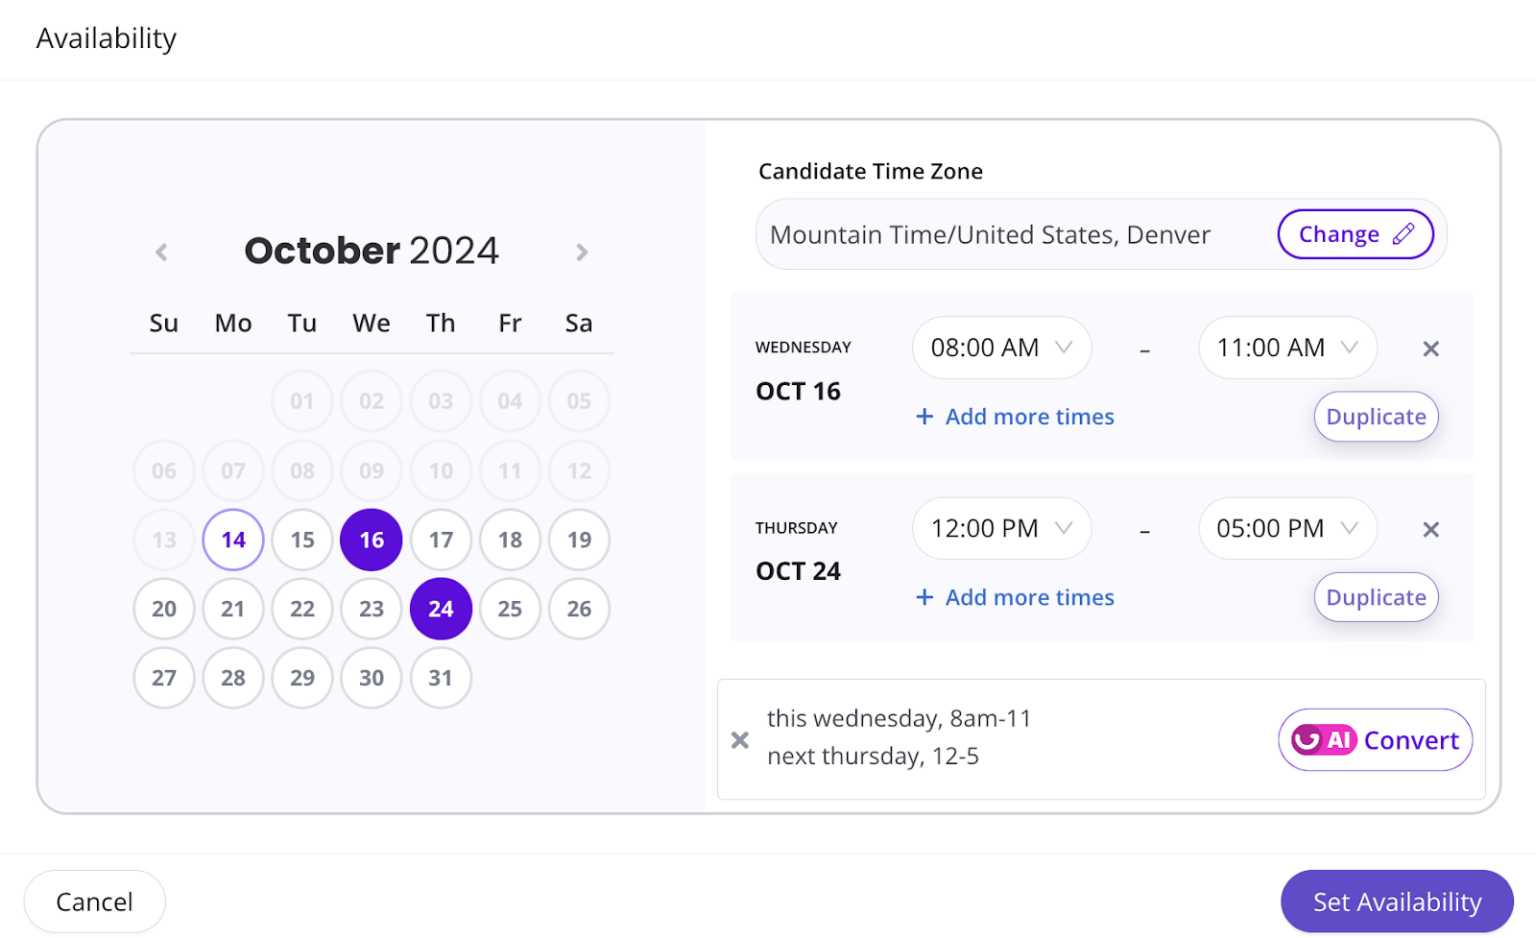Open the 11:00 AM end time dropdown
Image resolution: width=1536 pixels, height=938 pixels.
click(1286, 347)
